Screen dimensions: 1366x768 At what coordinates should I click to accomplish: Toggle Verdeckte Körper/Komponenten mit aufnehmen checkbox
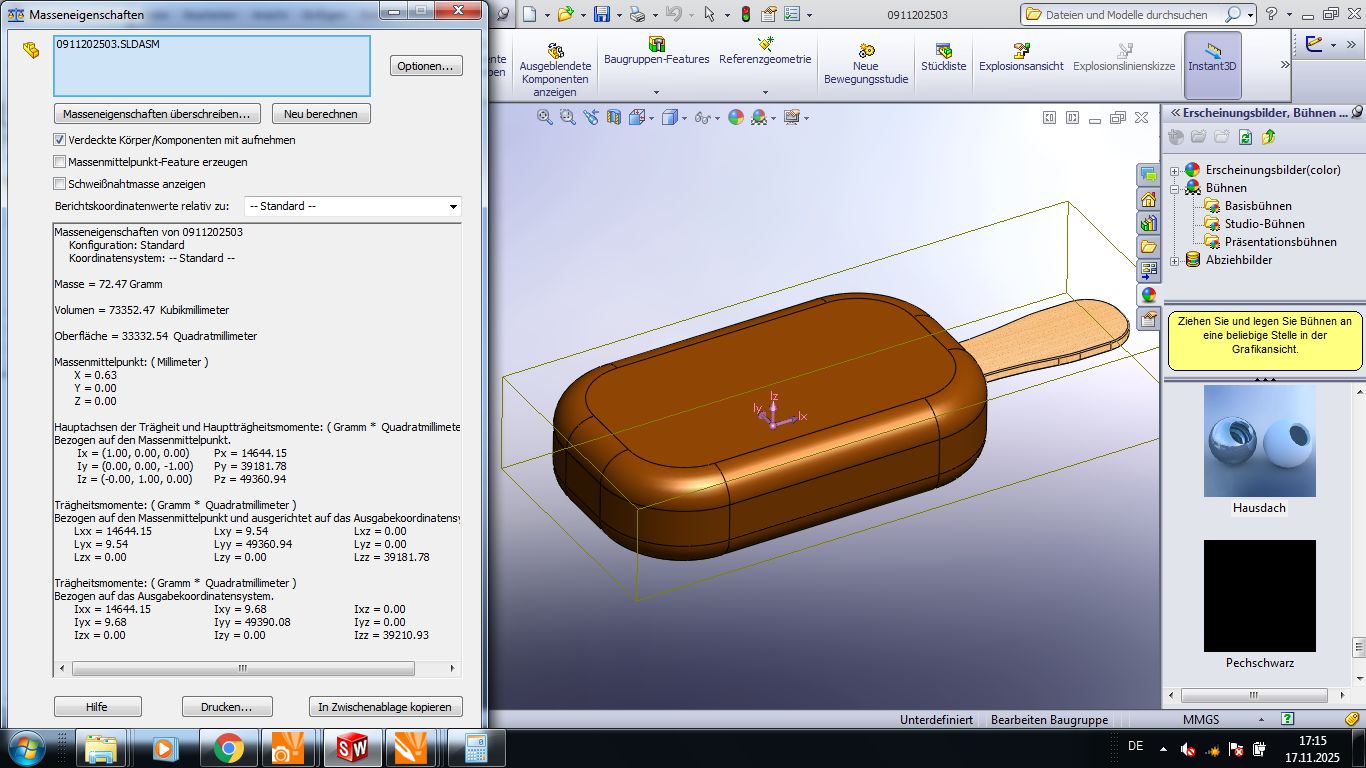(59, 140)
